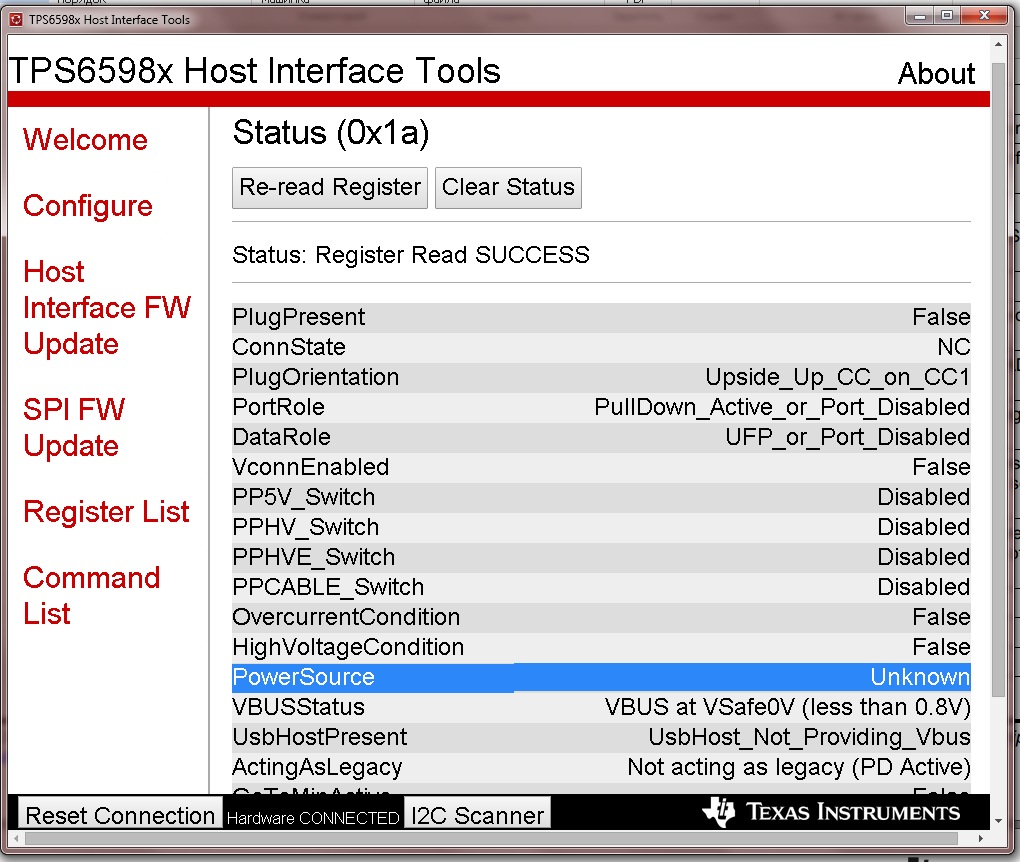Select the PlugPresent status row
Image resolution: width=1020 pixels, height=862 pixels.
pyautogui.click(x=600, y=317)
